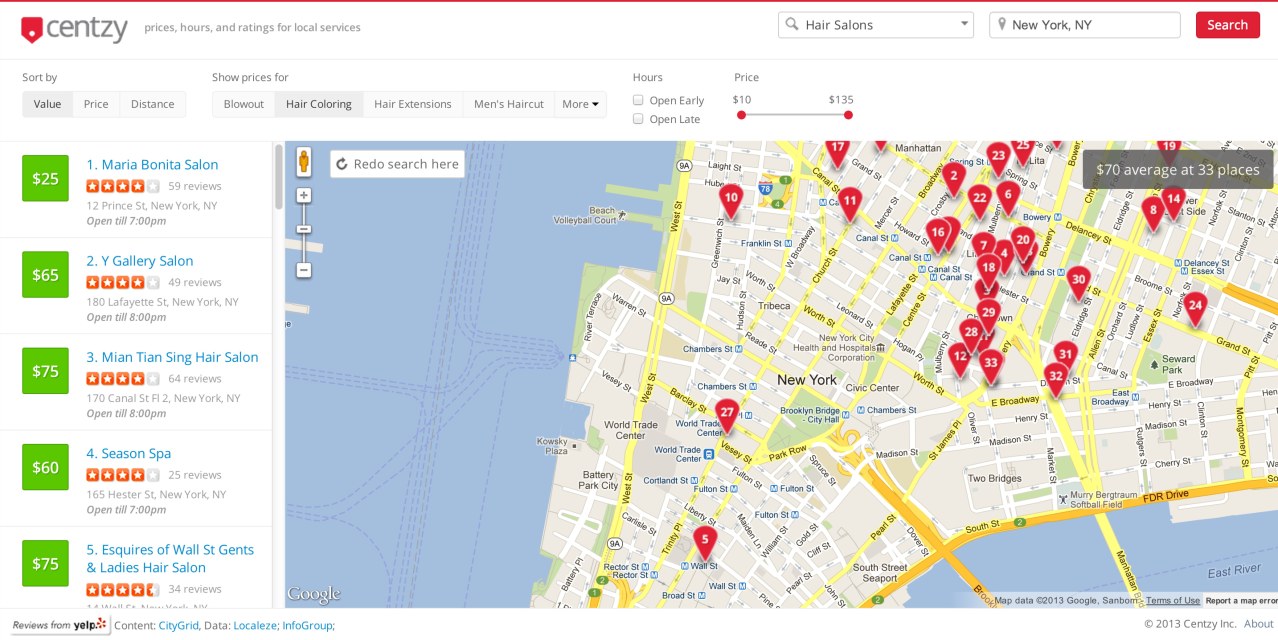Select map pin number 10
Viewport: 1278px width, 640px height.
[731, 199]
